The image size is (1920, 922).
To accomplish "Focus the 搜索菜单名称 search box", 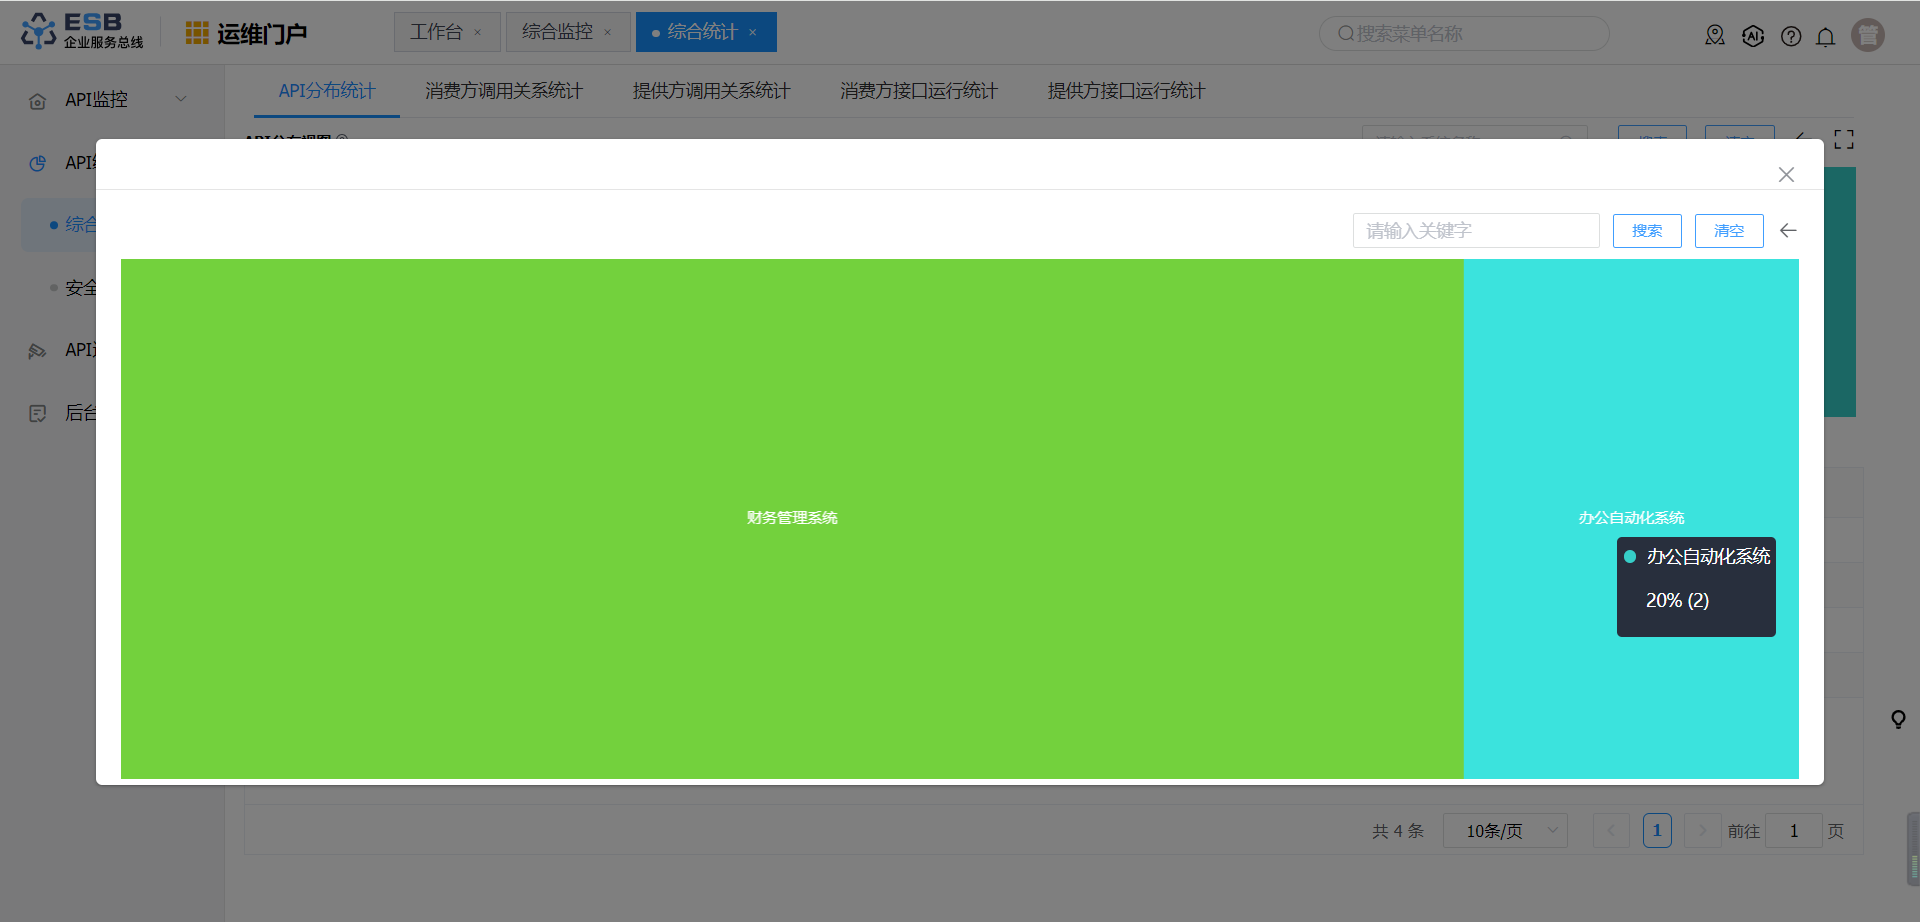I will click(1470, 34).
